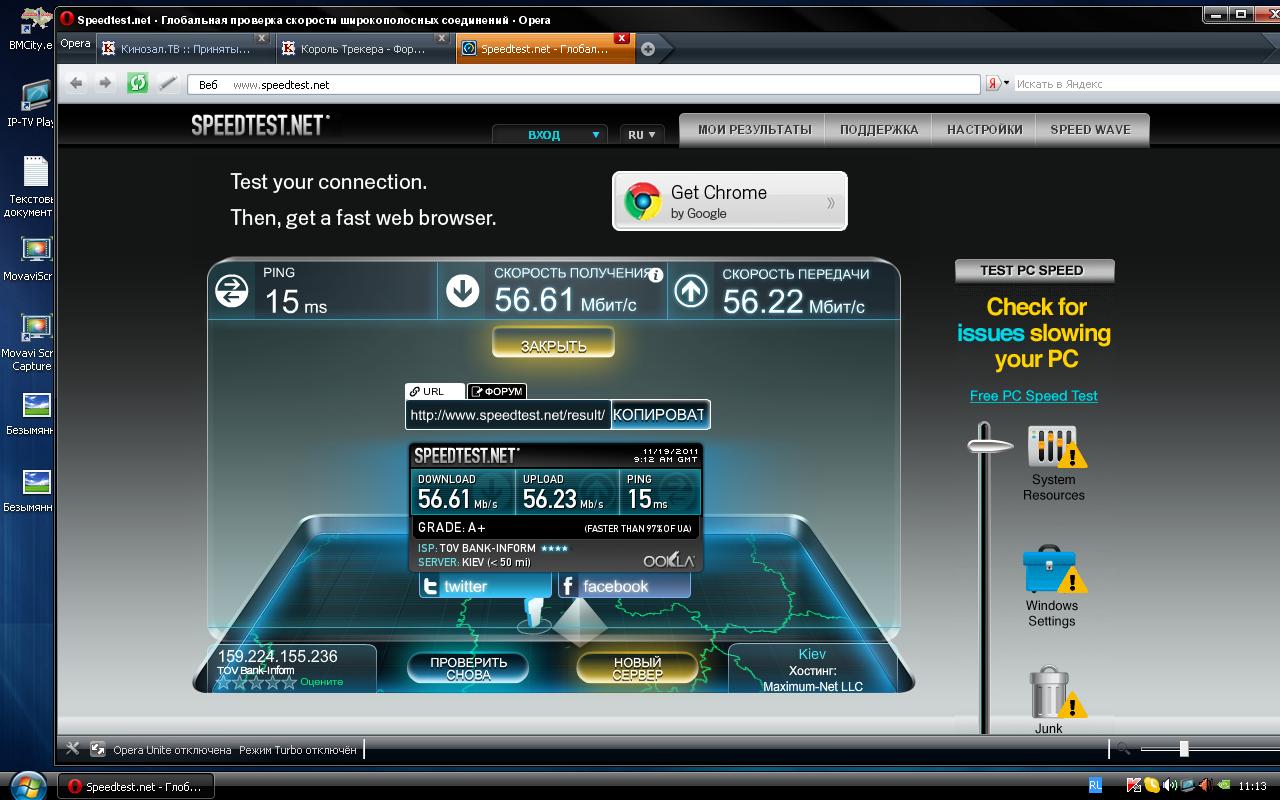The height and width of the screenshot is (800, 1280).
Task: Click the info icon beside Скорость получения
Action: coord(655,275)
